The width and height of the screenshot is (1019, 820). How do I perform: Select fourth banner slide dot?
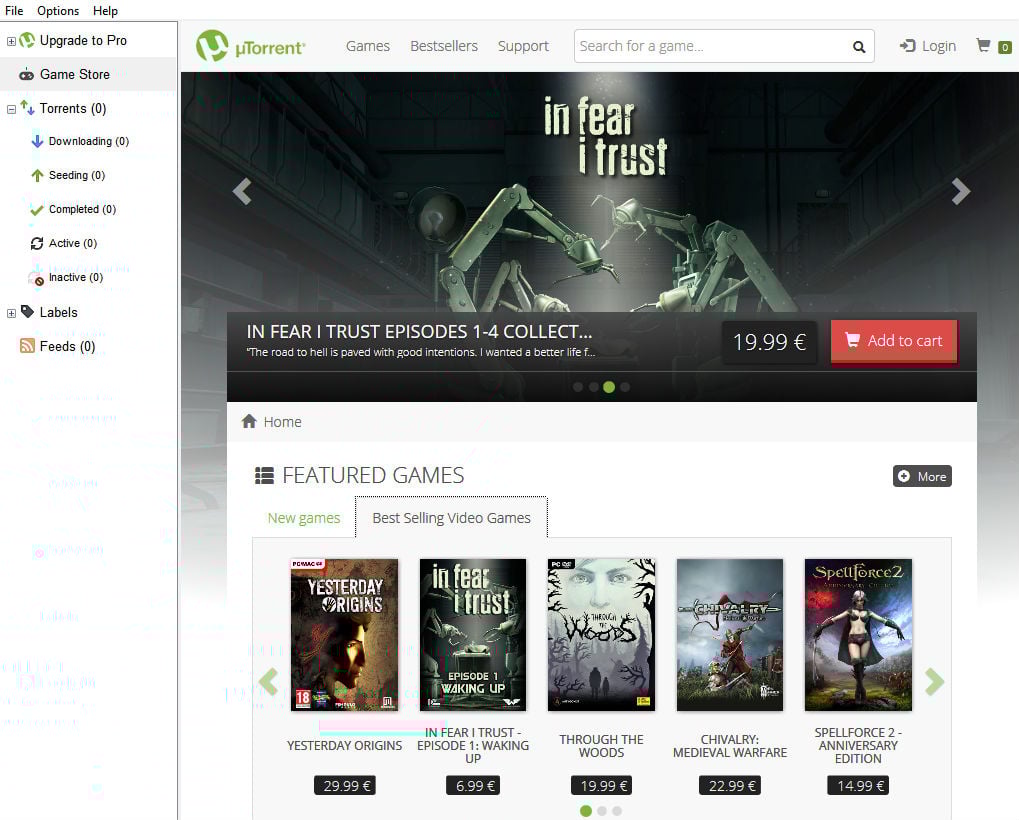pyautogui.click(x=625, y=387)
